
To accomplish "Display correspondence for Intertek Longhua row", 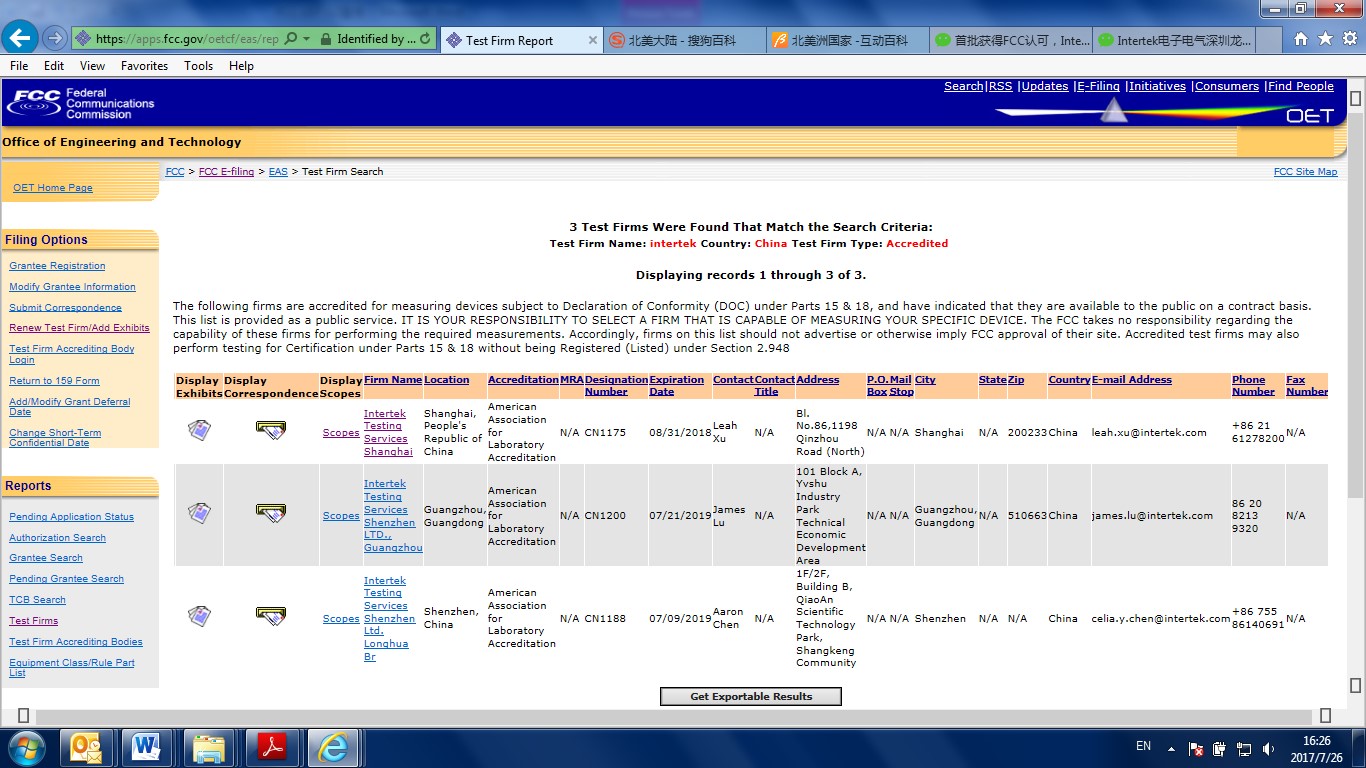I will click(270, 616).
